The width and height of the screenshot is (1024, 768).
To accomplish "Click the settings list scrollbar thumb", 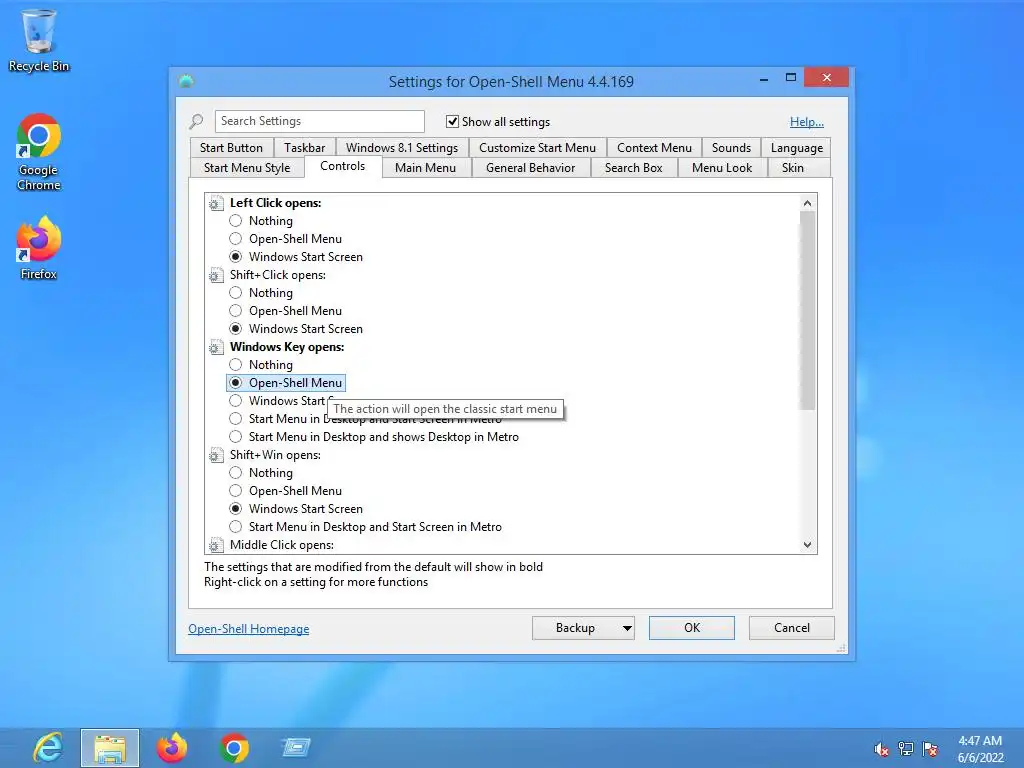I will 808,311.
